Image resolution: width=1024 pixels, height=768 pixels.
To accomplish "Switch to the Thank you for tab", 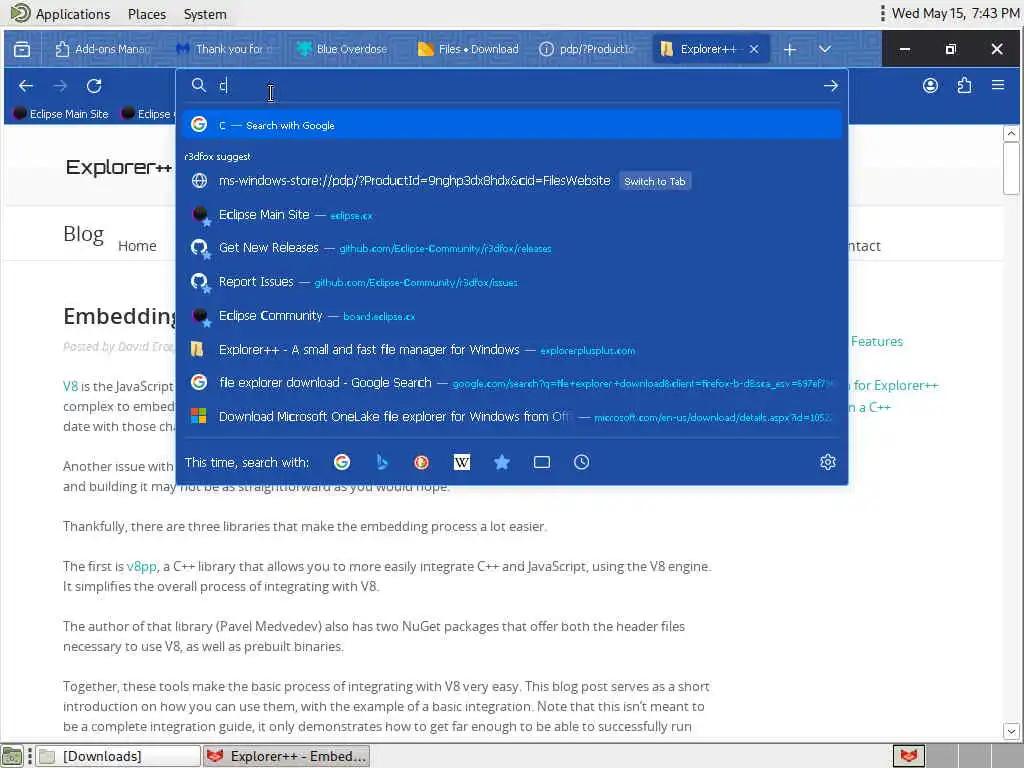I will pyautogui.click(x=225, y=49).
